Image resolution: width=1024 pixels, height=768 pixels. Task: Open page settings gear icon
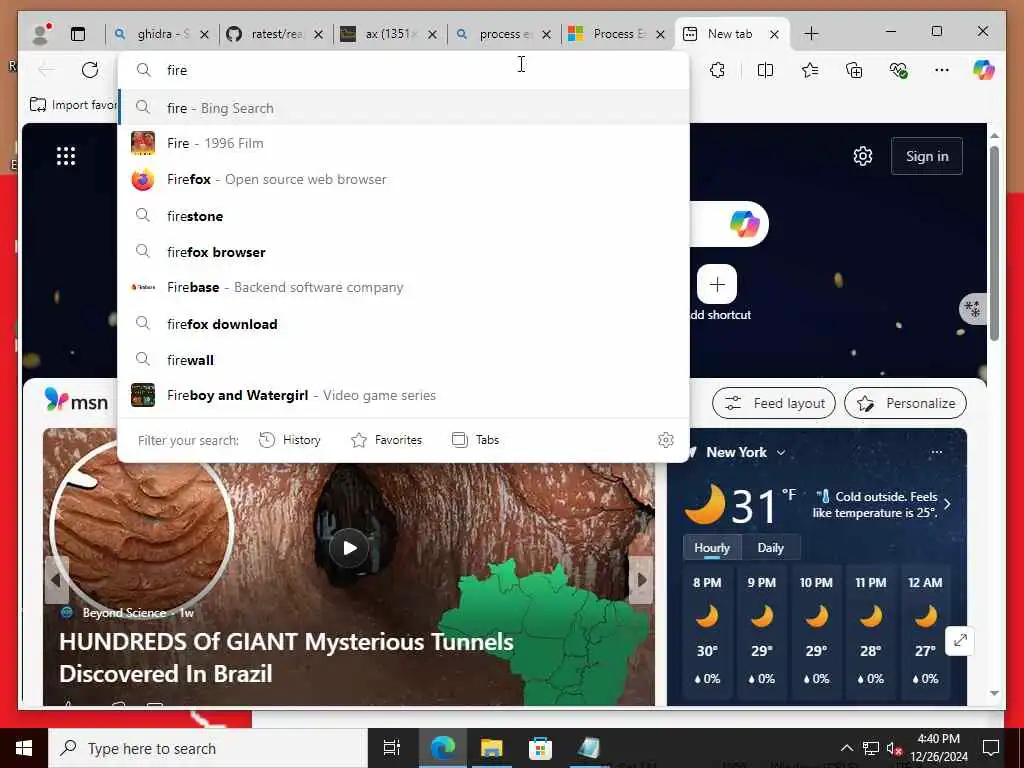click(863, 156)
